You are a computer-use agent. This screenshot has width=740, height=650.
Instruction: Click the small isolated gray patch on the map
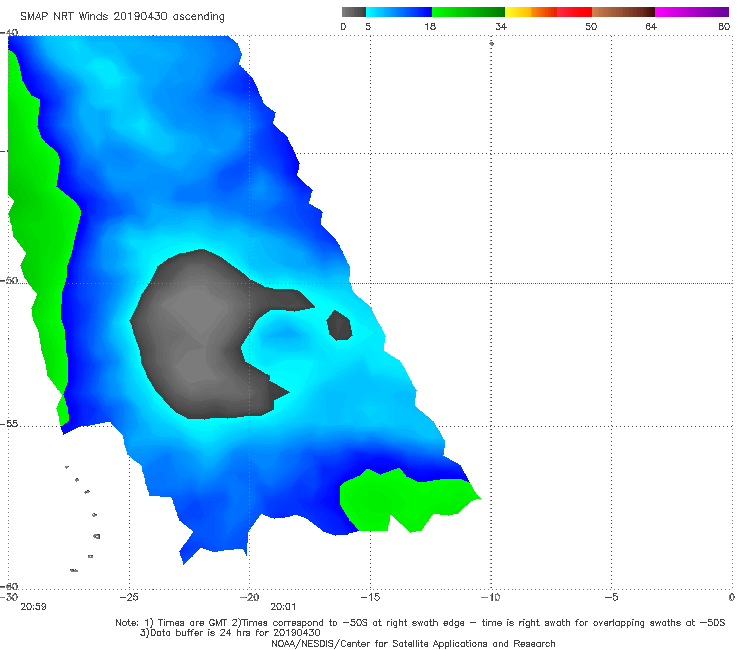pyautogui.click(x=339, y=325)
